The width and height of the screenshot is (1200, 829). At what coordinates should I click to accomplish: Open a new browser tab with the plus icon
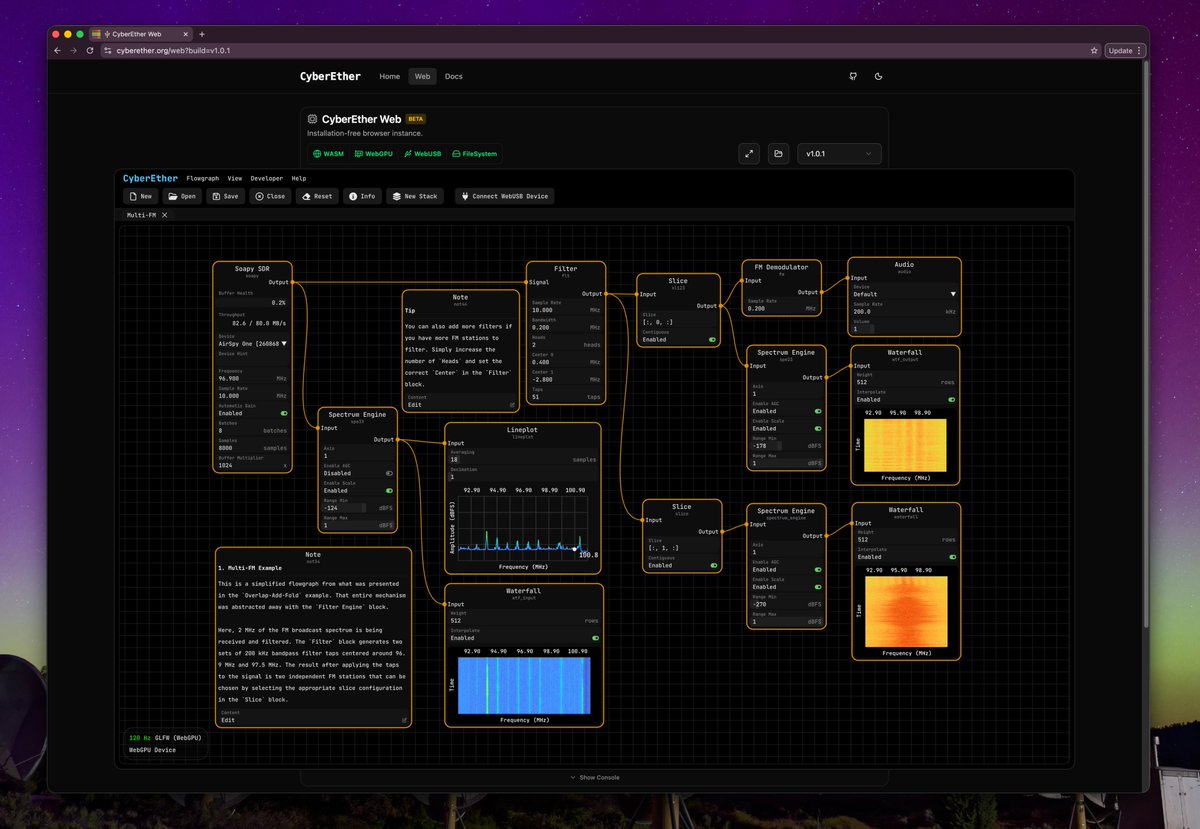coord(201,34)
